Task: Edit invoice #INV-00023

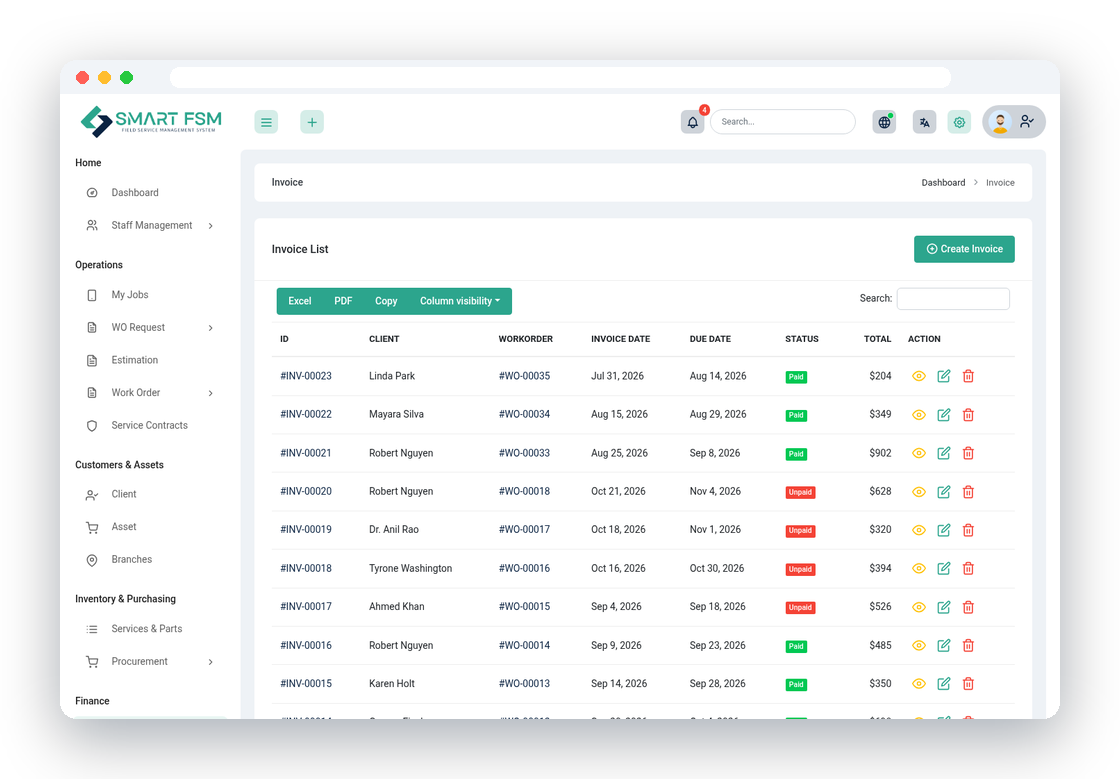Action: pos(944,376)
